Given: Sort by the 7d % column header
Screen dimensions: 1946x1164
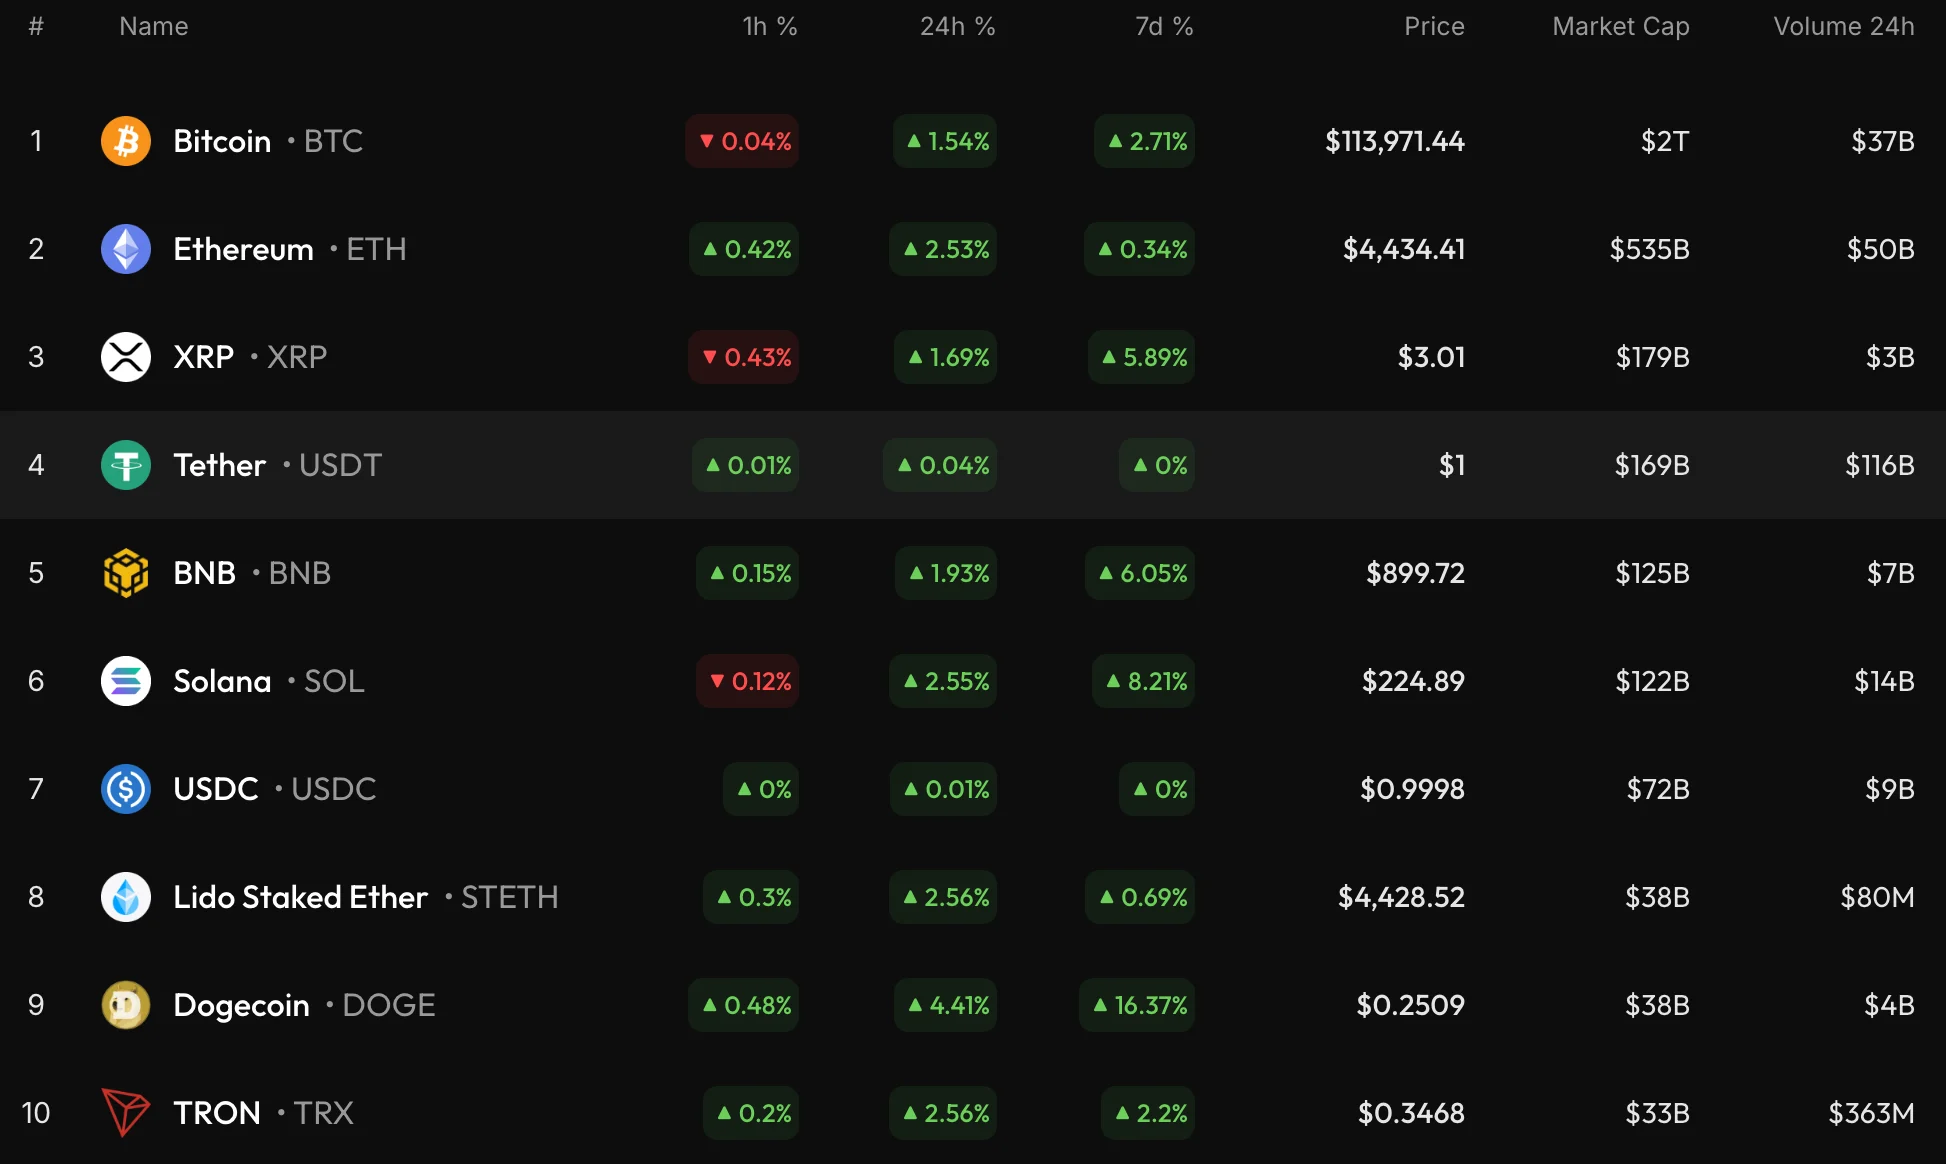Looking at the screenshot, I should [1163, 27].
